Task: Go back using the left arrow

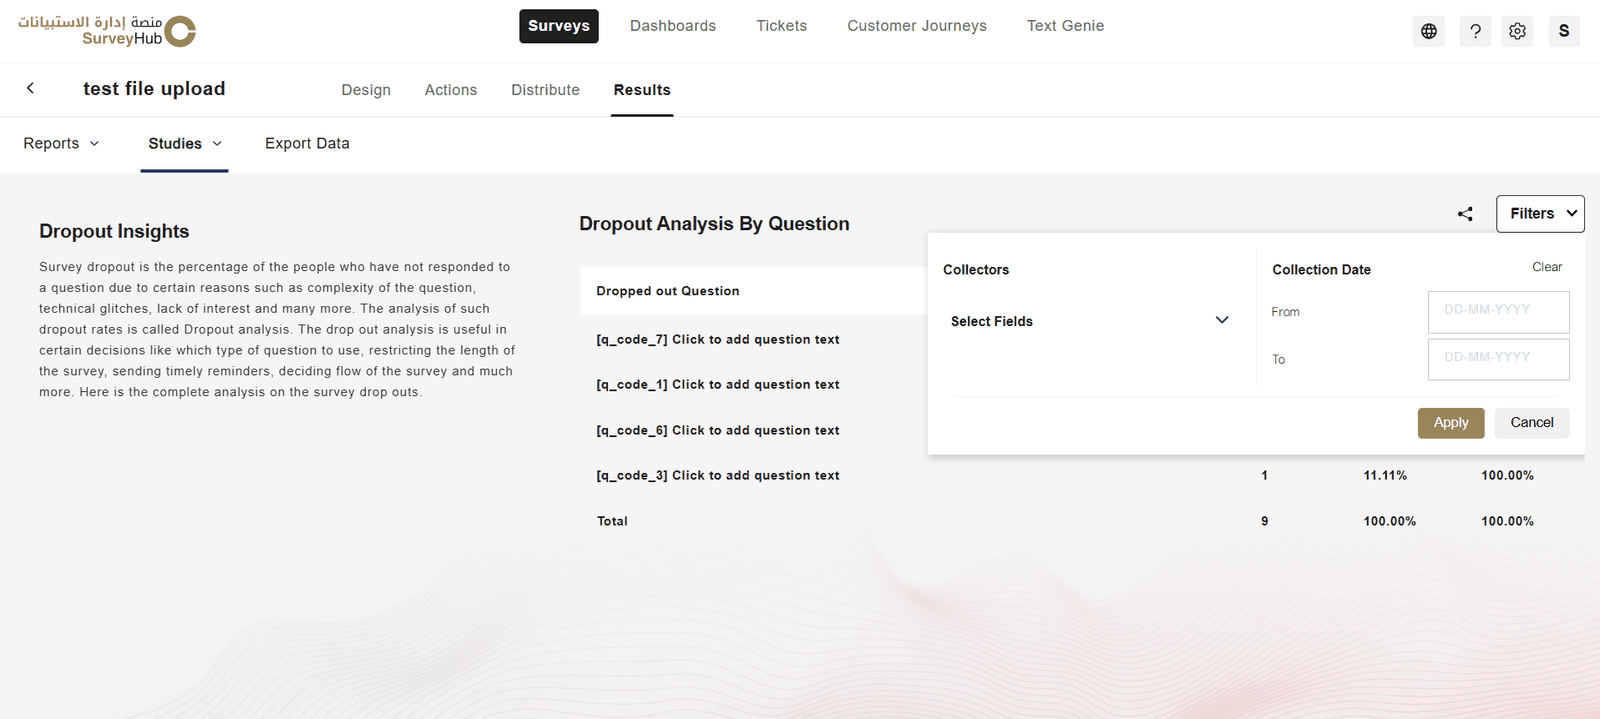Action: tap(31, 88)
